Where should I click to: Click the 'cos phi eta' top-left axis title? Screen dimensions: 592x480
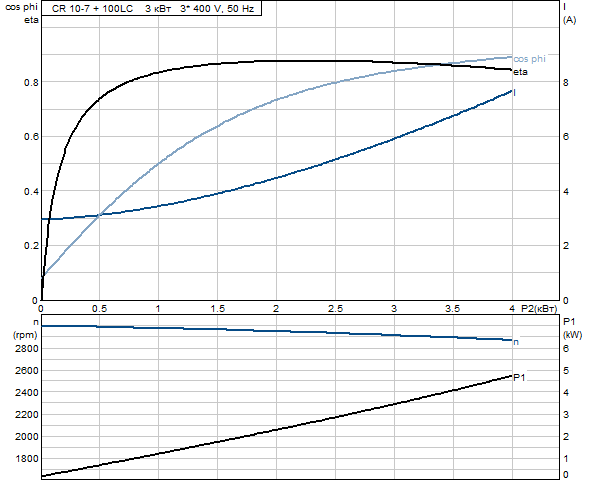click(22, 14)
